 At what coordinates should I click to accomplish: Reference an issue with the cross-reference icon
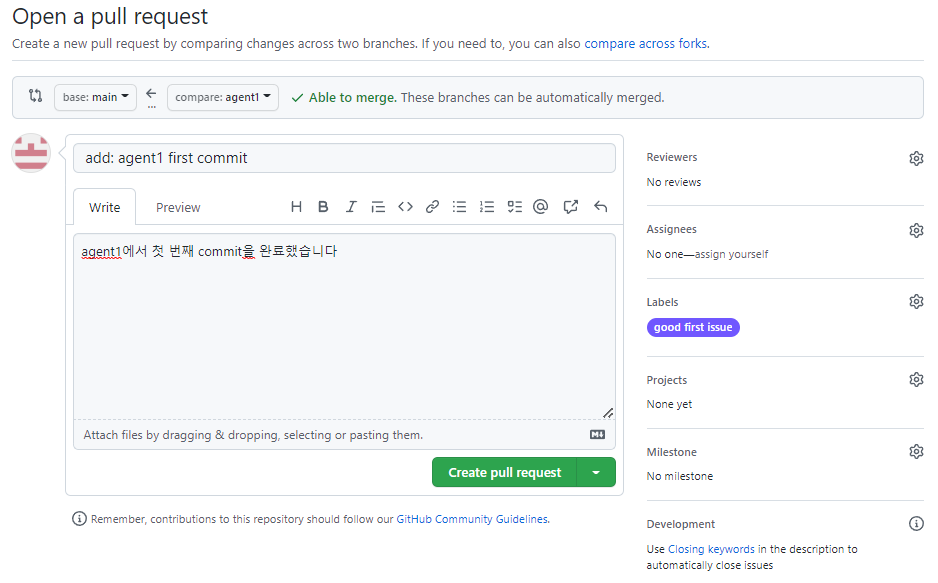(571, 207)
